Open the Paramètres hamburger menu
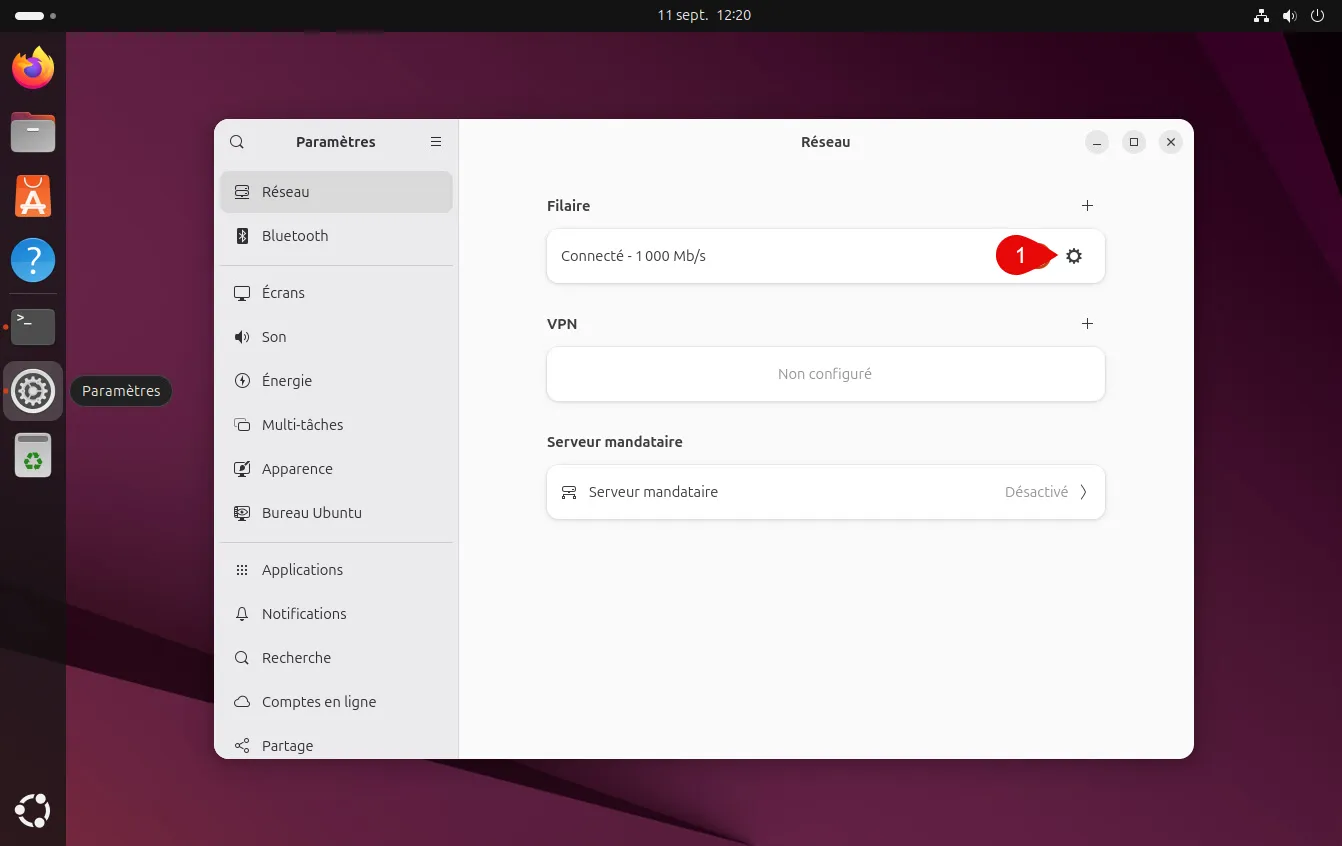1342x846 pixels. [436, 142]
